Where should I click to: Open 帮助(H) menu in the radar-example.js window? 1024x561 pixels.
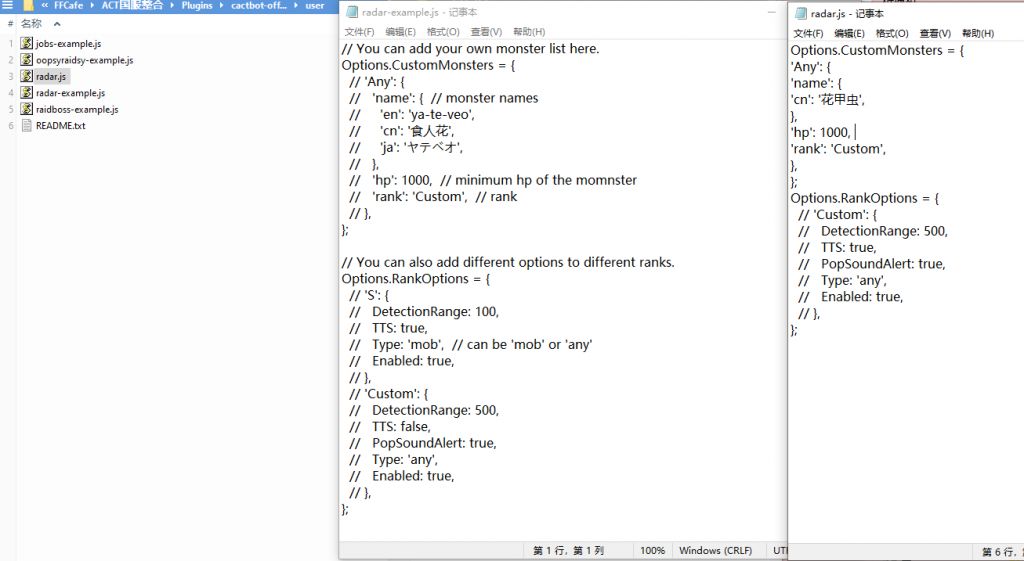point(529,31)
